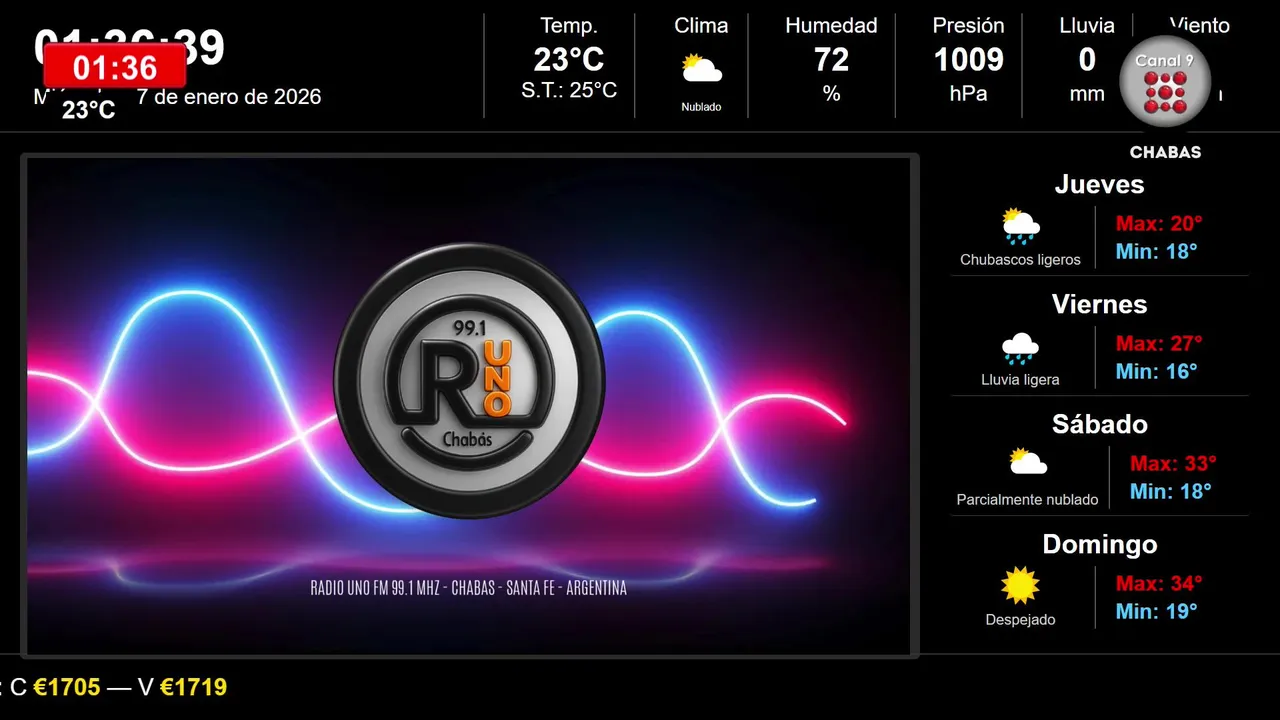Click Sunday's clear sun icon
Image resolution: width=1280 pixels, height=720 pixels.
point(1020,586)
